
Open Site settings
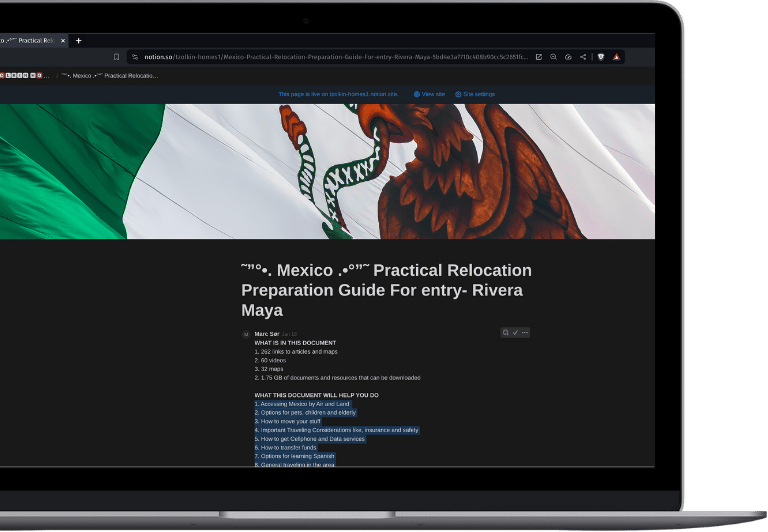(475, 94)
